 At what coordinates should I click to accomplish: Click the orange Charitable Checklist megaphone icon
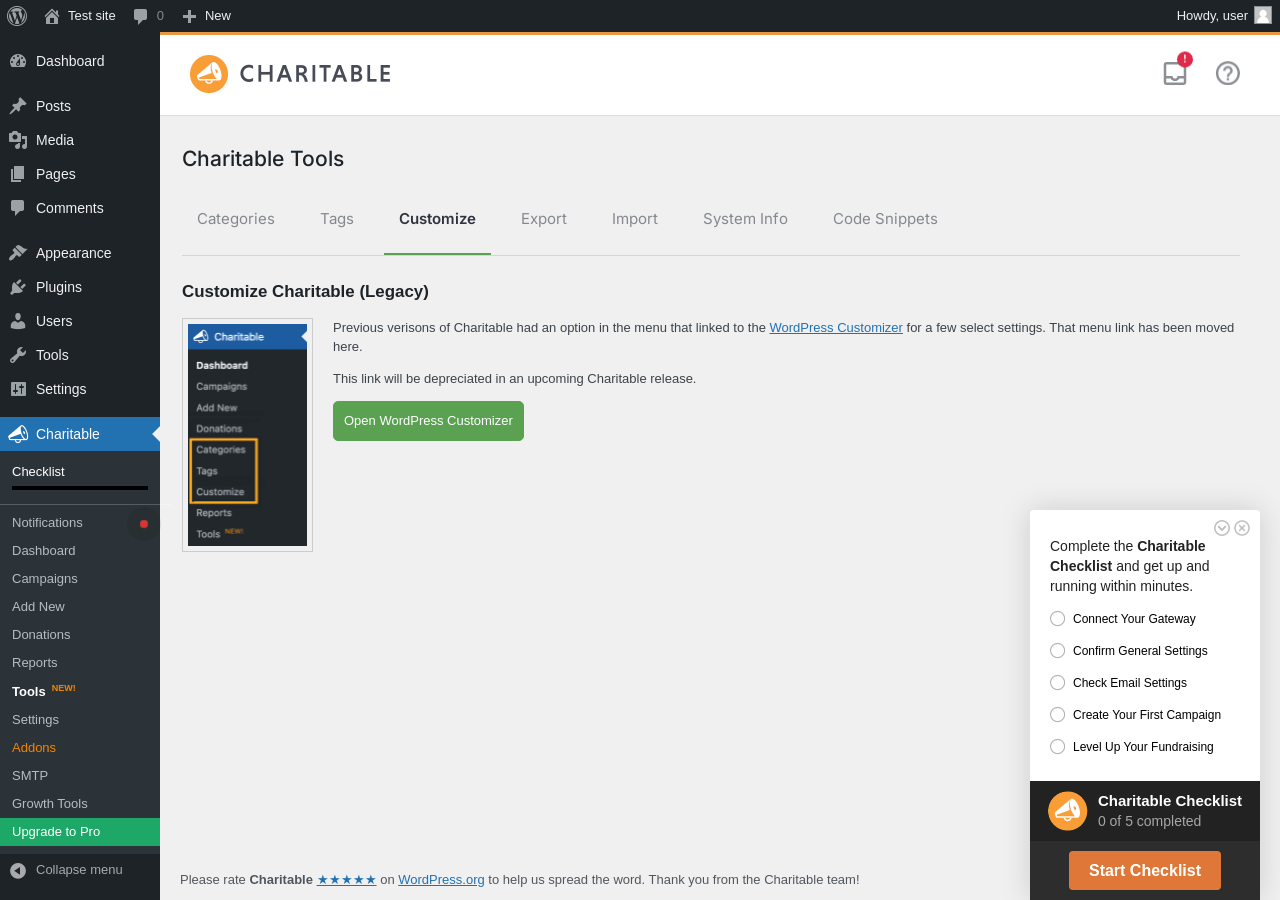1067,811
